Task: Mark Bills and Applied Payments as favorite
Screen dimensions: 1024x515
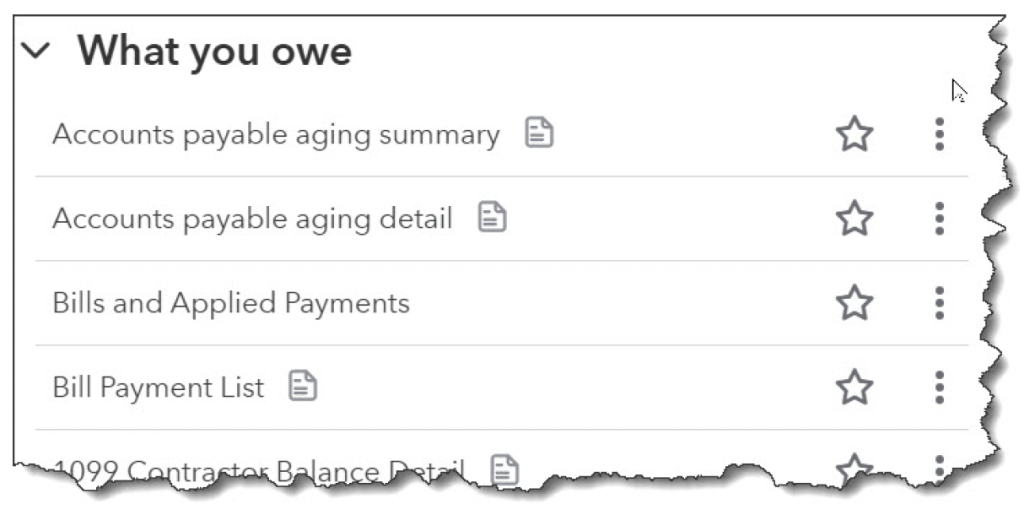Action: pyautogui.click(x=854, y=303)
